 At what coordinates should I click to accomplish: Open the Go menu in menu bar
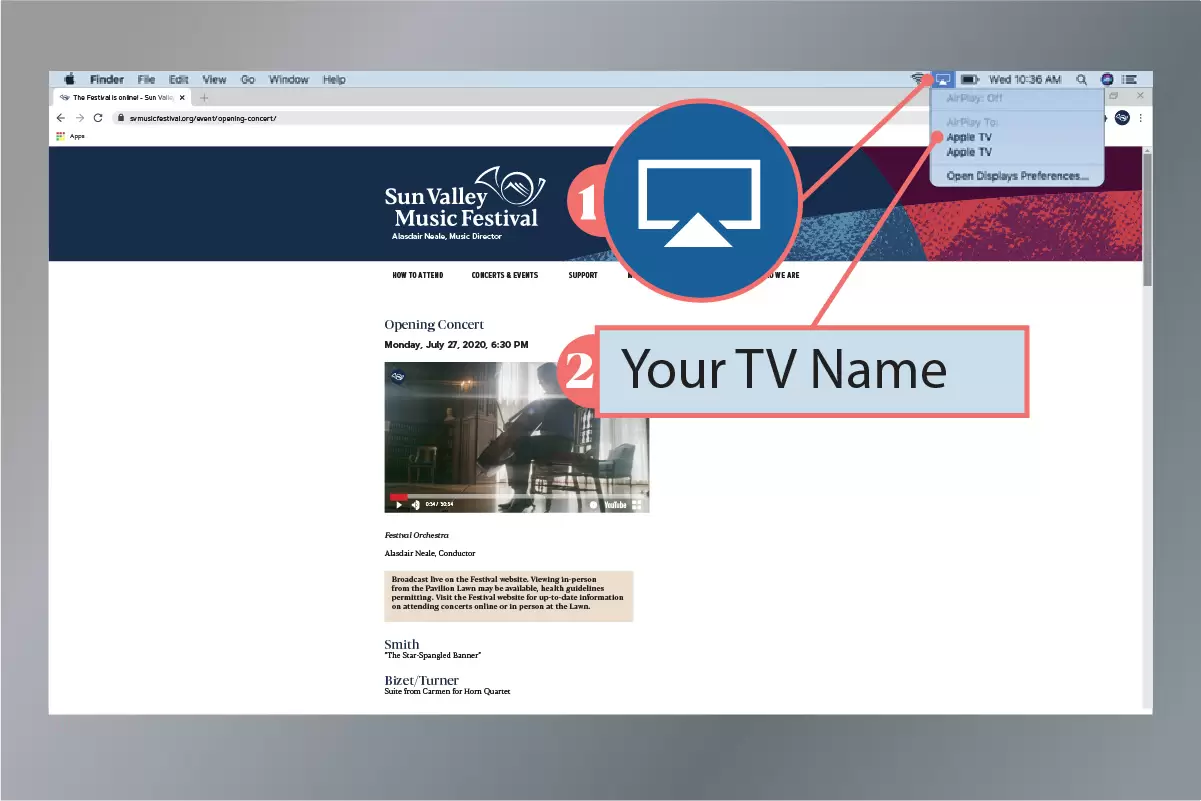click(x=247, y=80)
